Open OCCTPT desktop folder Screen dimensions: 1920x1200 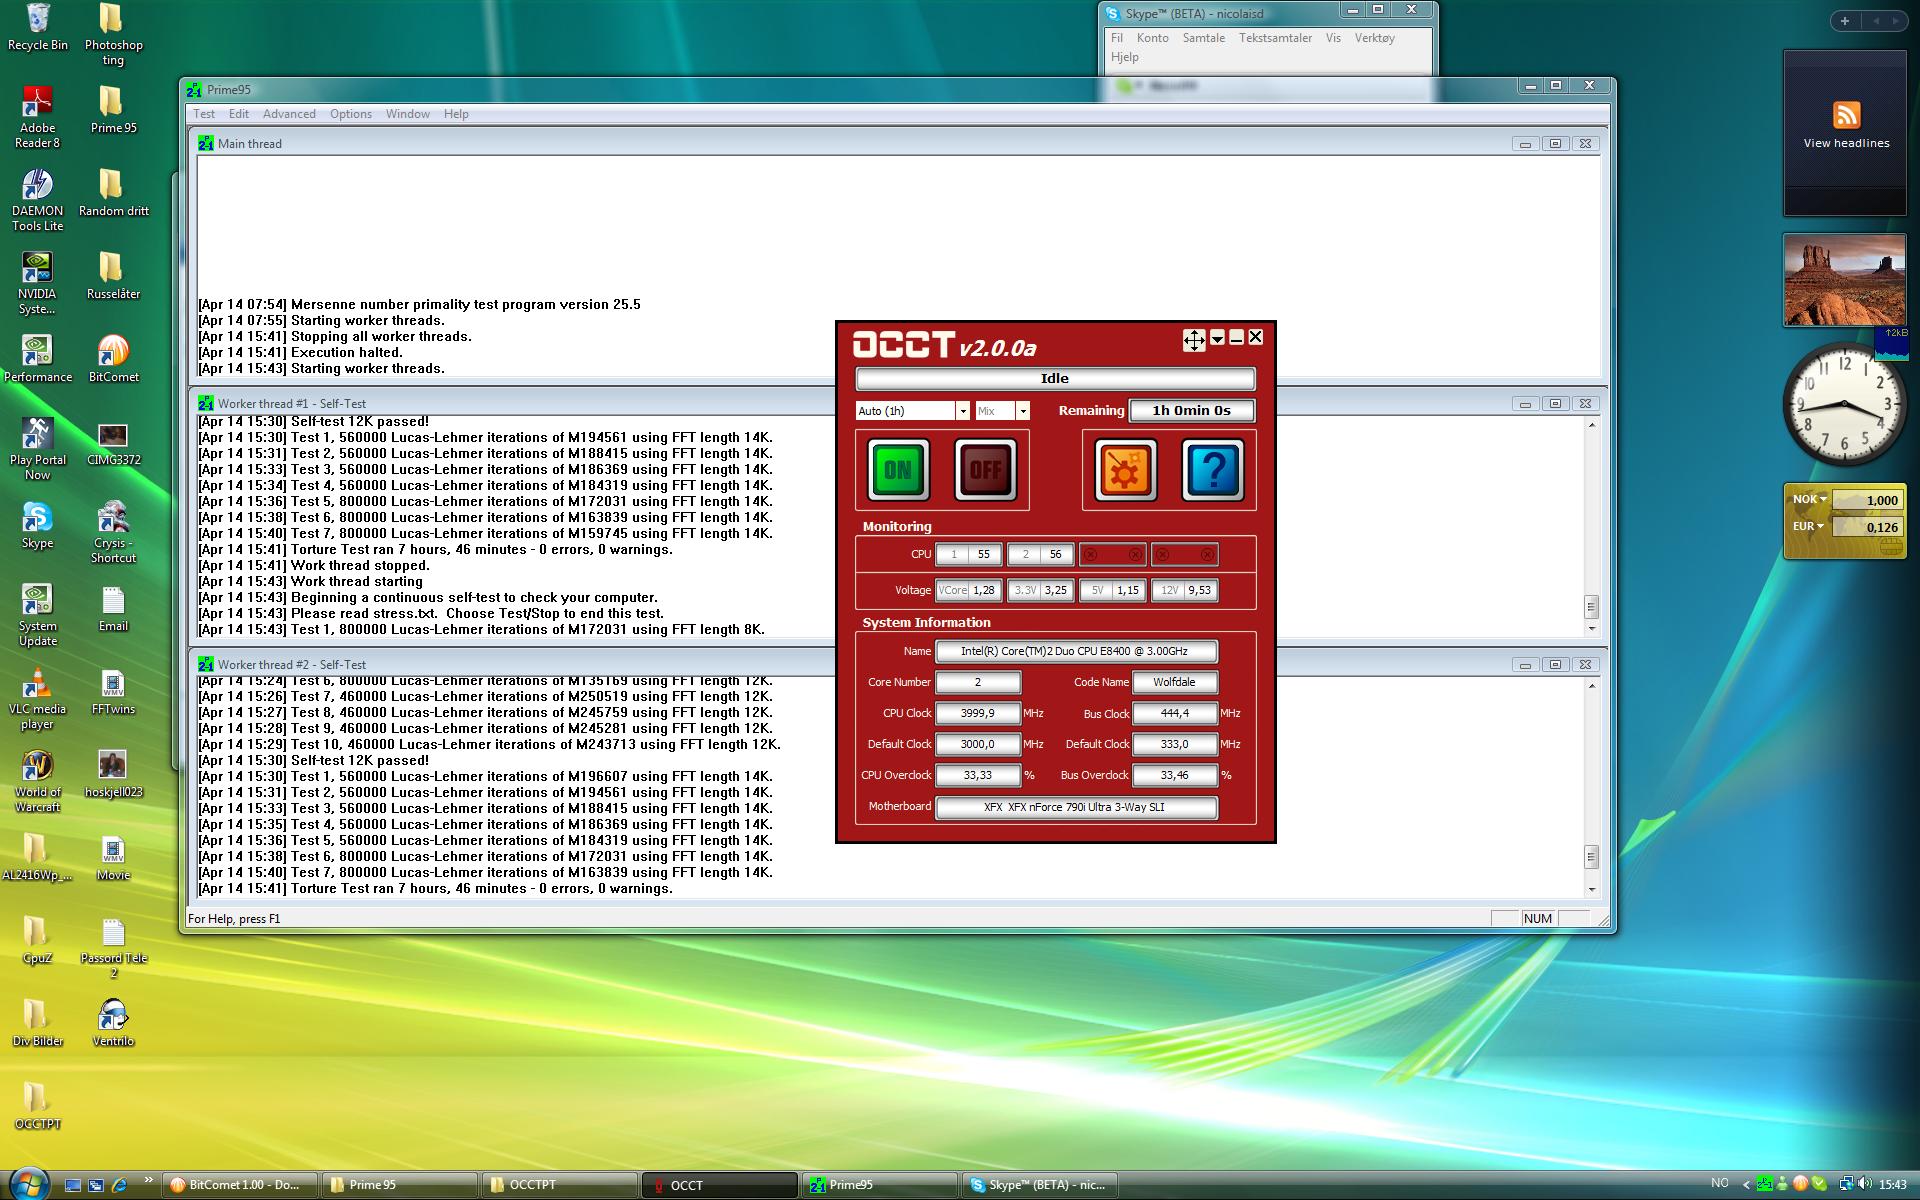click(x=38, y=1107)
